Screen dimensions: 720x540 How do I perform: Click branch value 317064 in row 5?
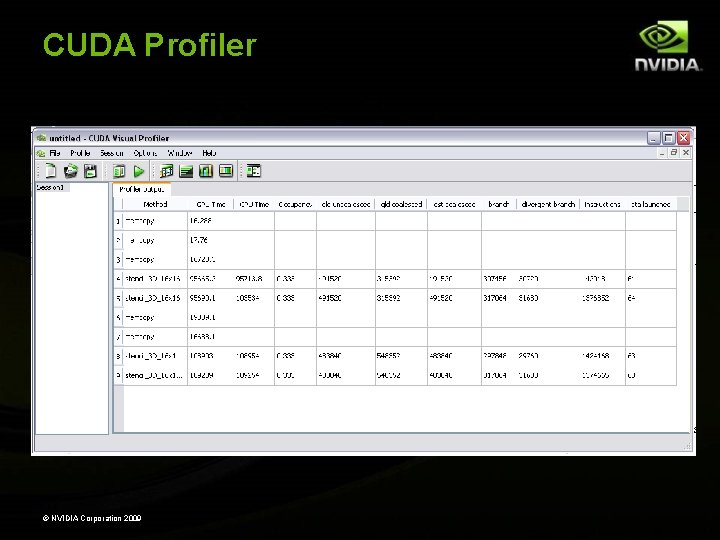click(495, 298)
